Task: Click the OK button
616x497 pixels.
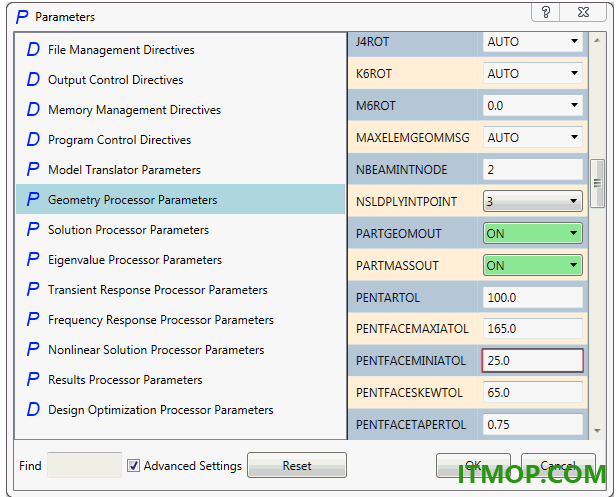Action: pyautogui.click(x=473, y=466)
